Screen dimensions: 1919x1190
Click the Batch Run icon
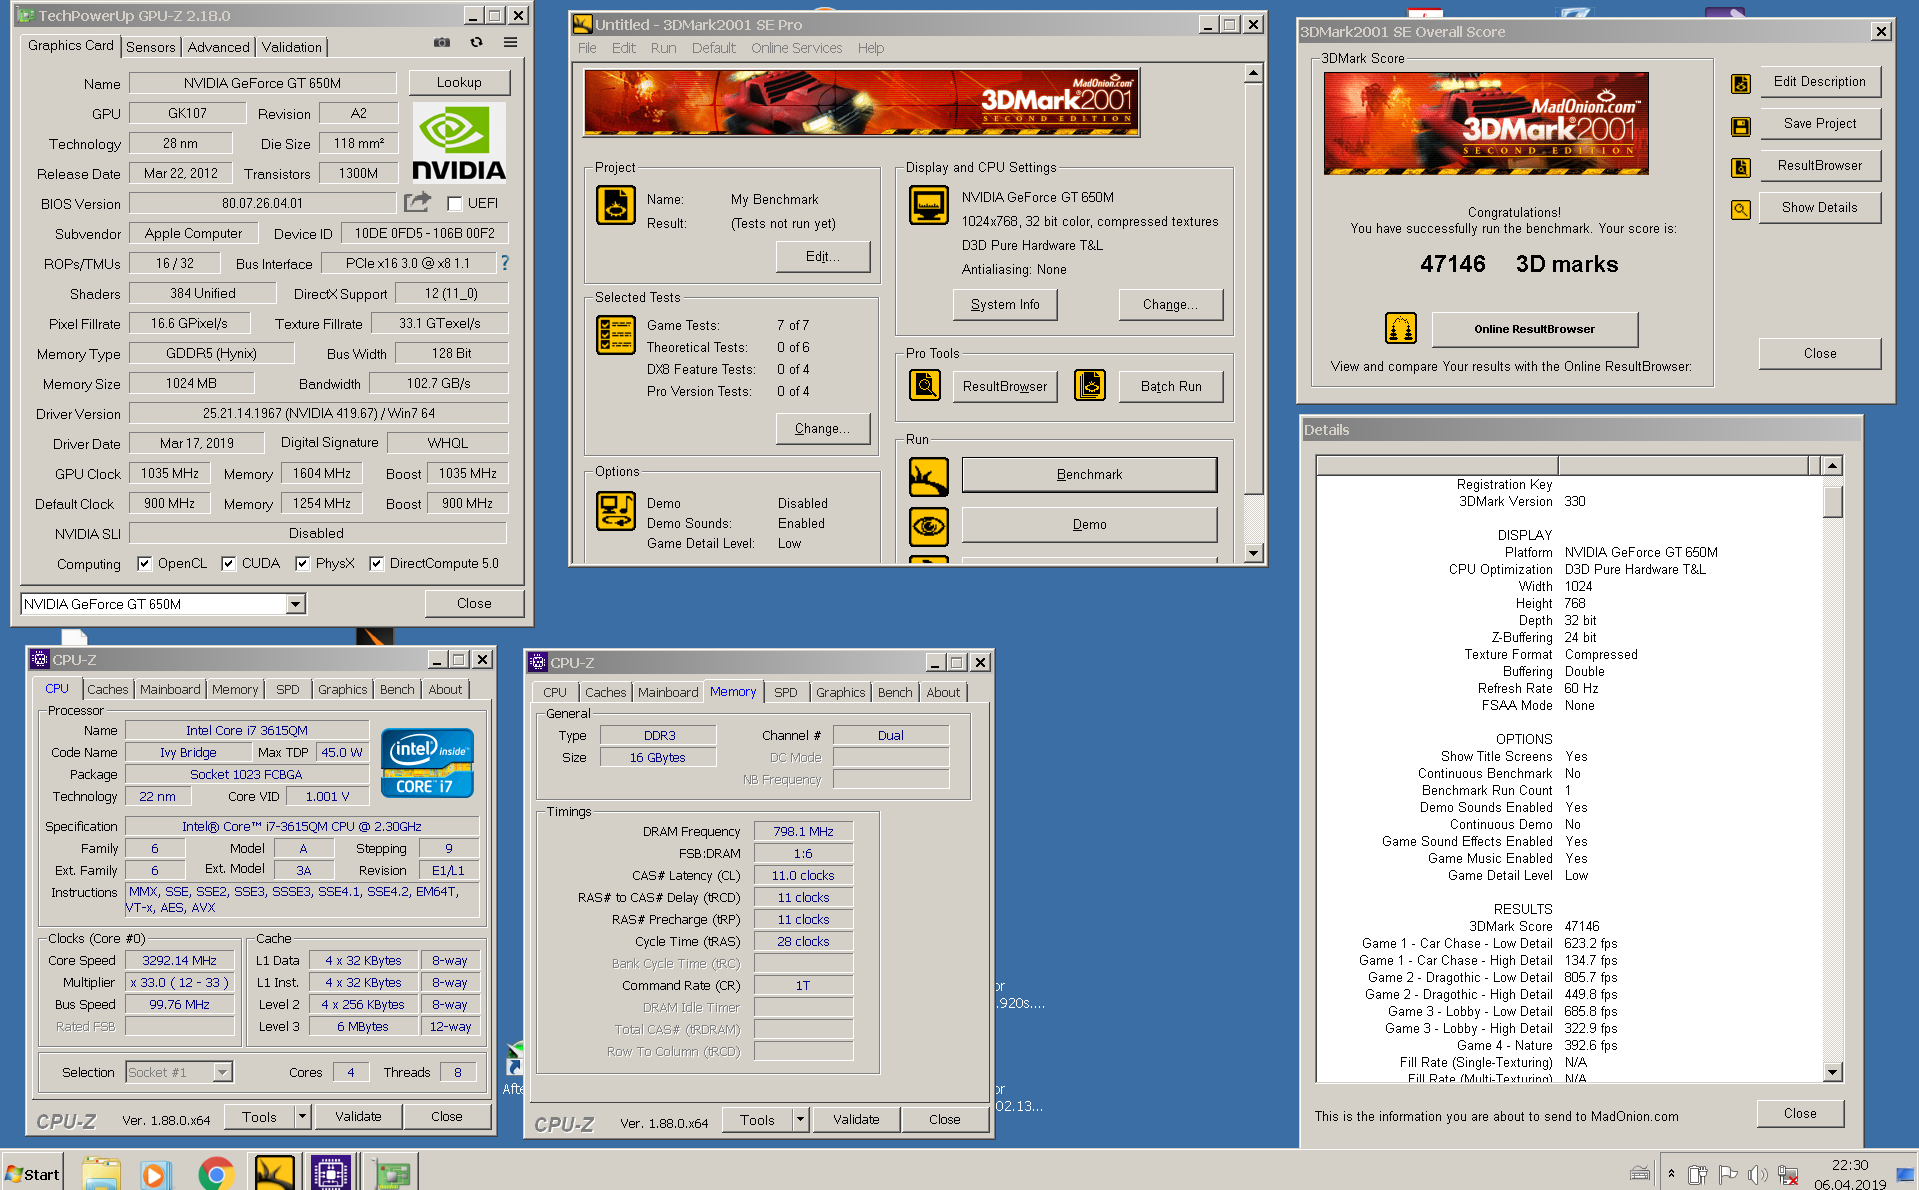1090,385
